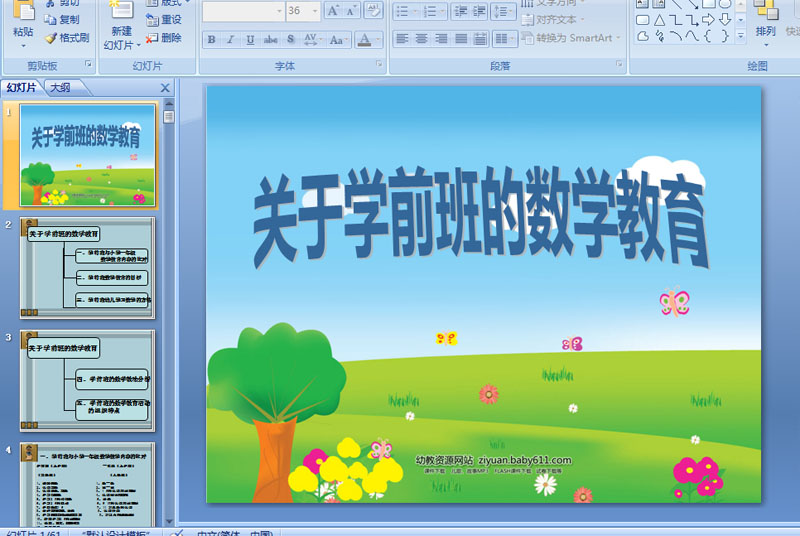The height and width of the screenshot is (536, 800).
Task: Switch to the Outline (大纲) tab
Action: point(60,88)
